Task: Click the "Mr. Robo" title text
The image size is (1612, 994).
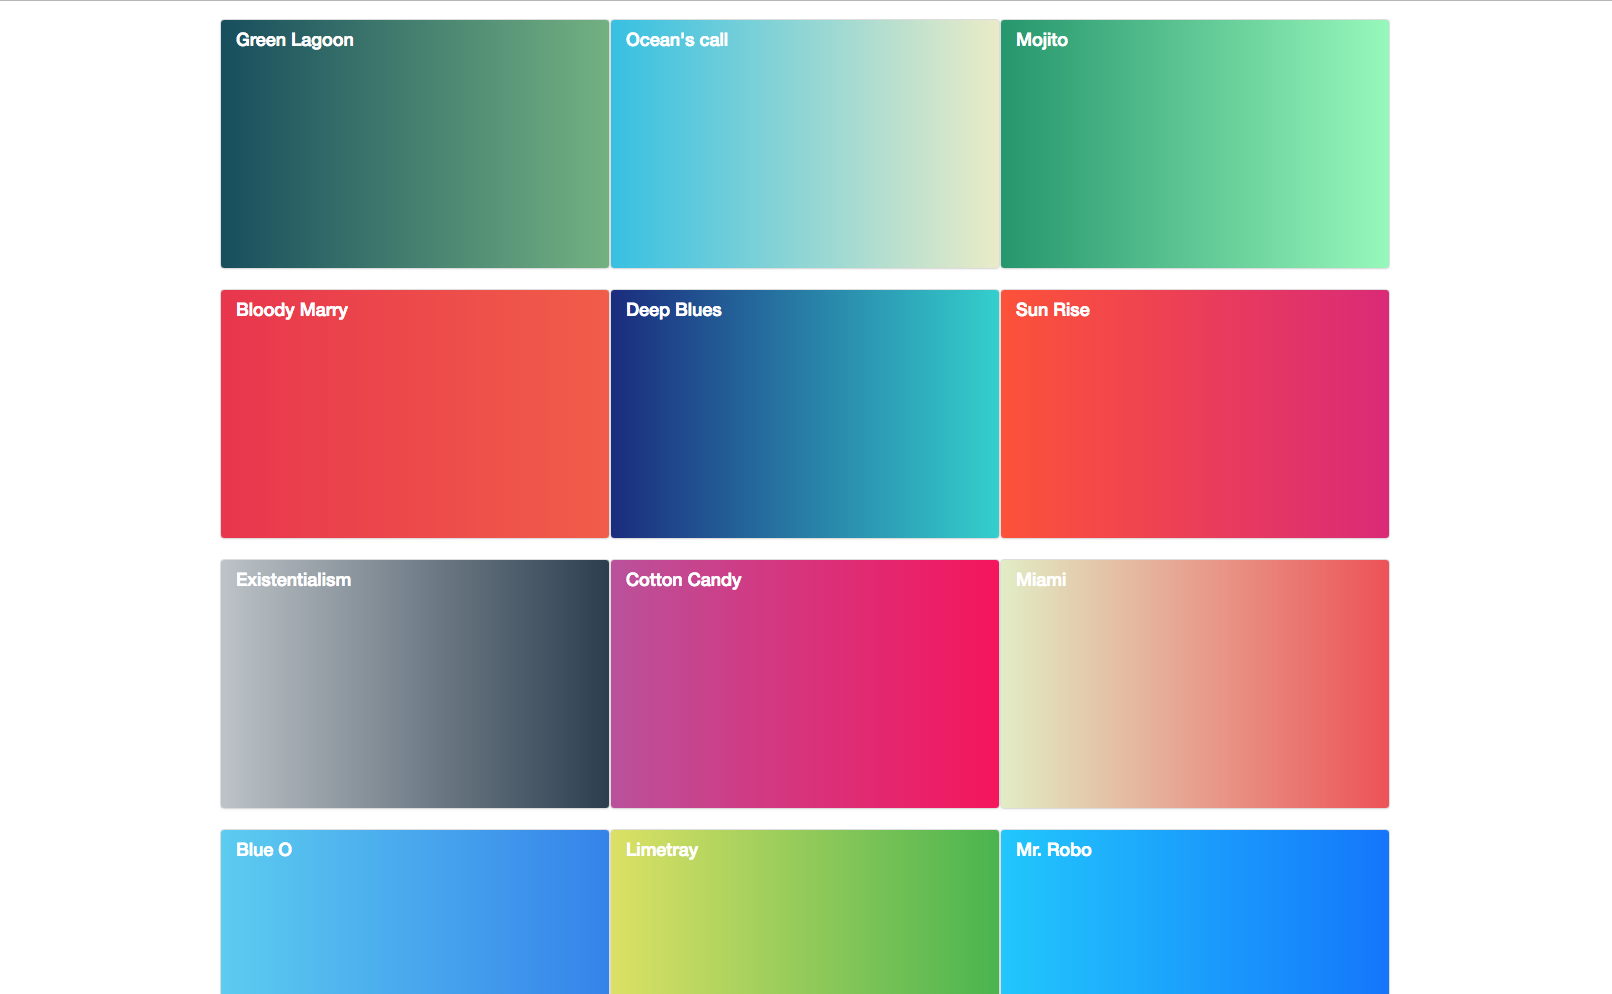Action: click(x=1054, y=850)
